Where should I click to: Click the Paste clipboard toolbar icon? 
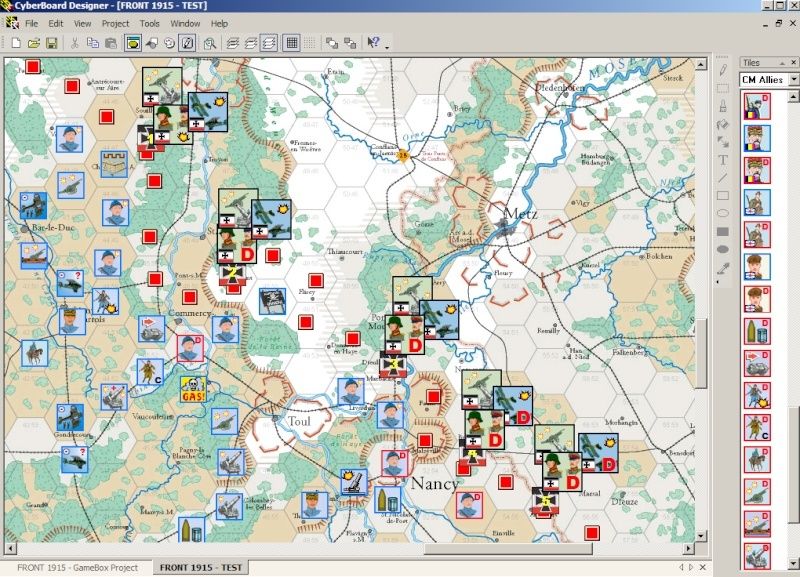(110, 43)
